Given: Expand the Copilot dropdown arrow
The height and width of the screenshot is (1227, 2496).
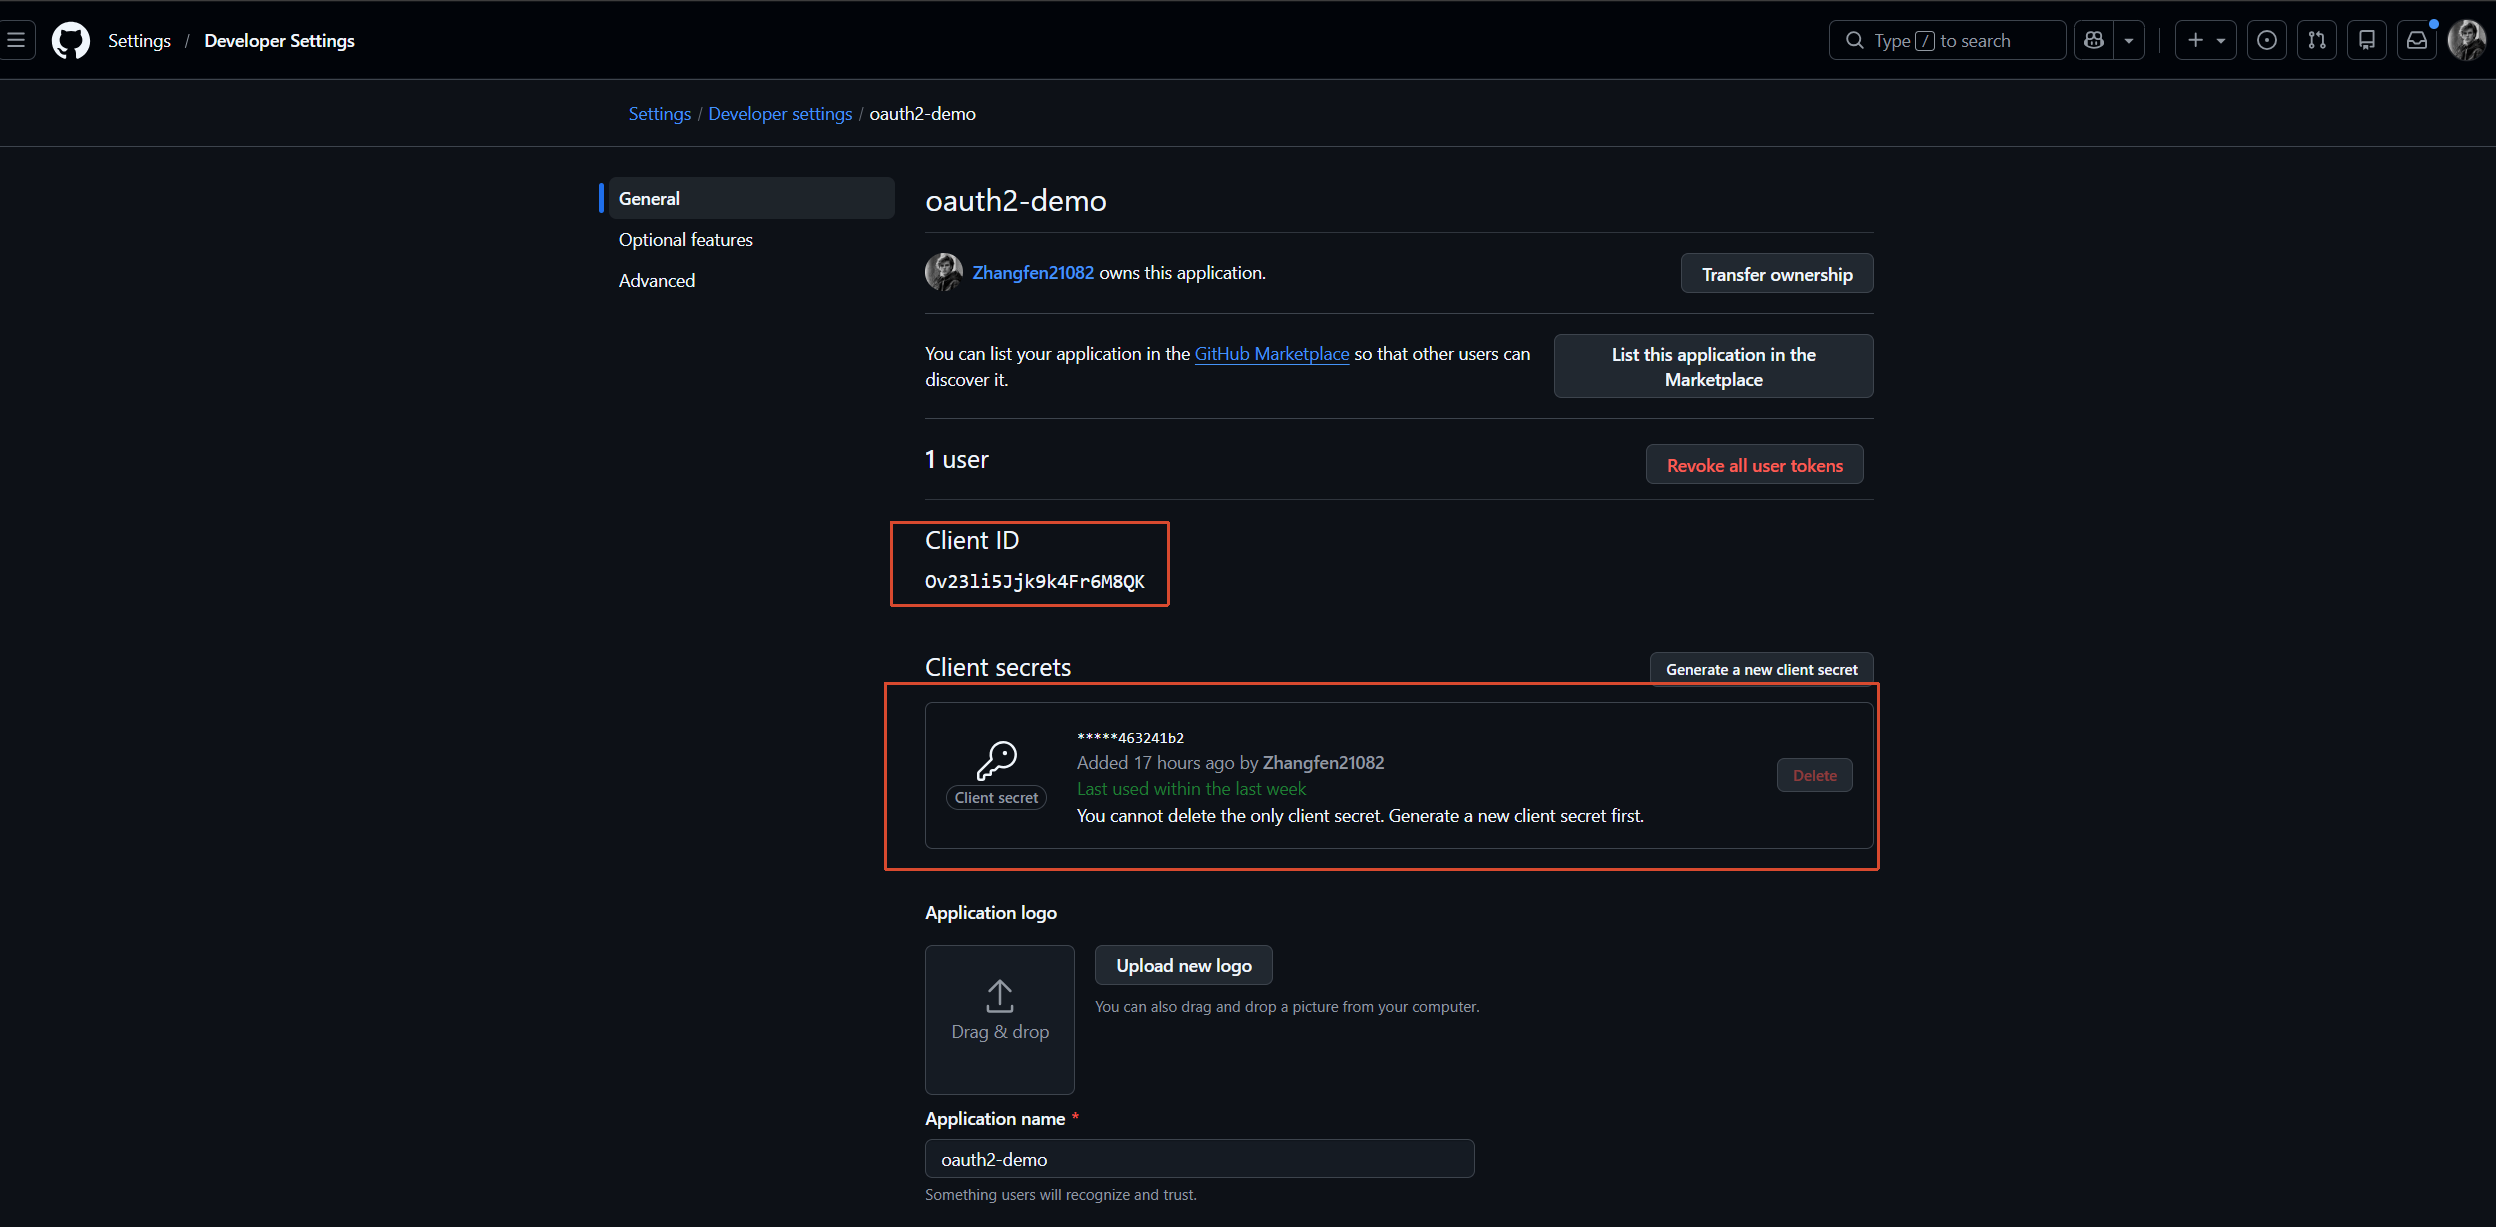Looking at the screenshot, I should (2129, 40).
